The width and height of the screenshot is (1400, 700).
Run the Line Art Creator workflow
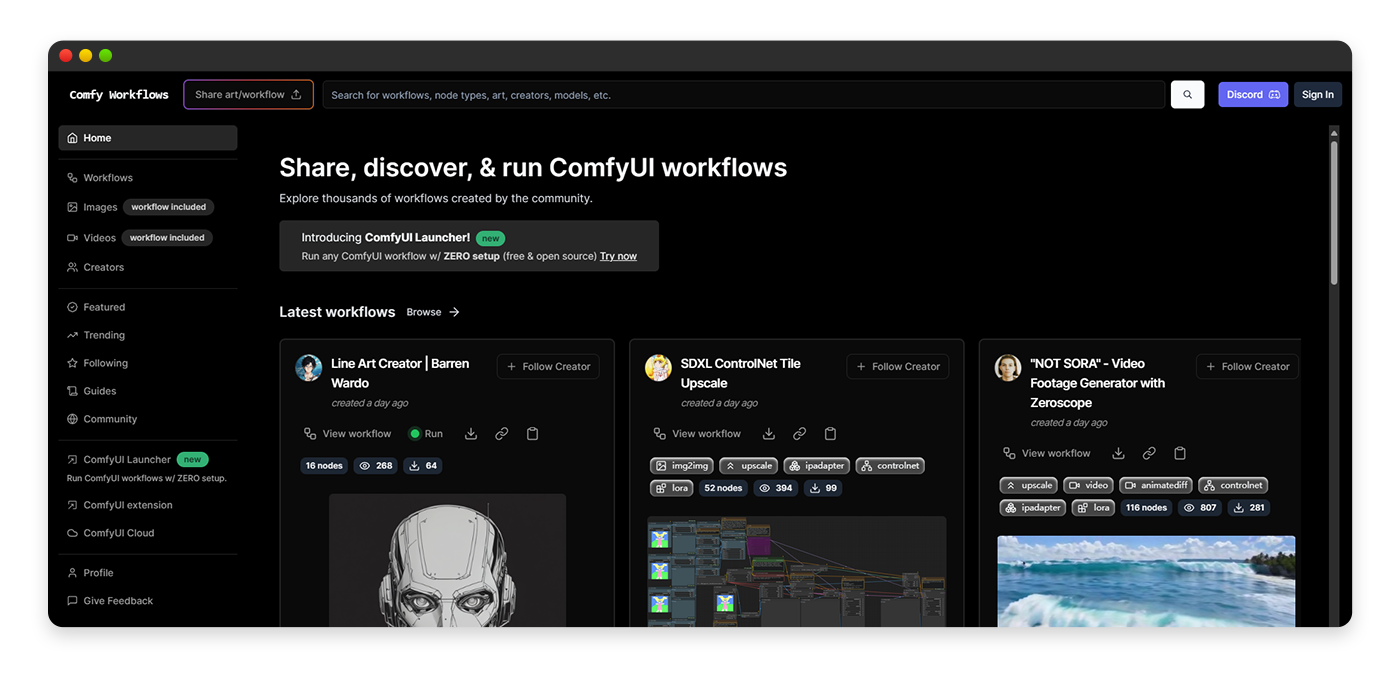click(x=426, y=434)
